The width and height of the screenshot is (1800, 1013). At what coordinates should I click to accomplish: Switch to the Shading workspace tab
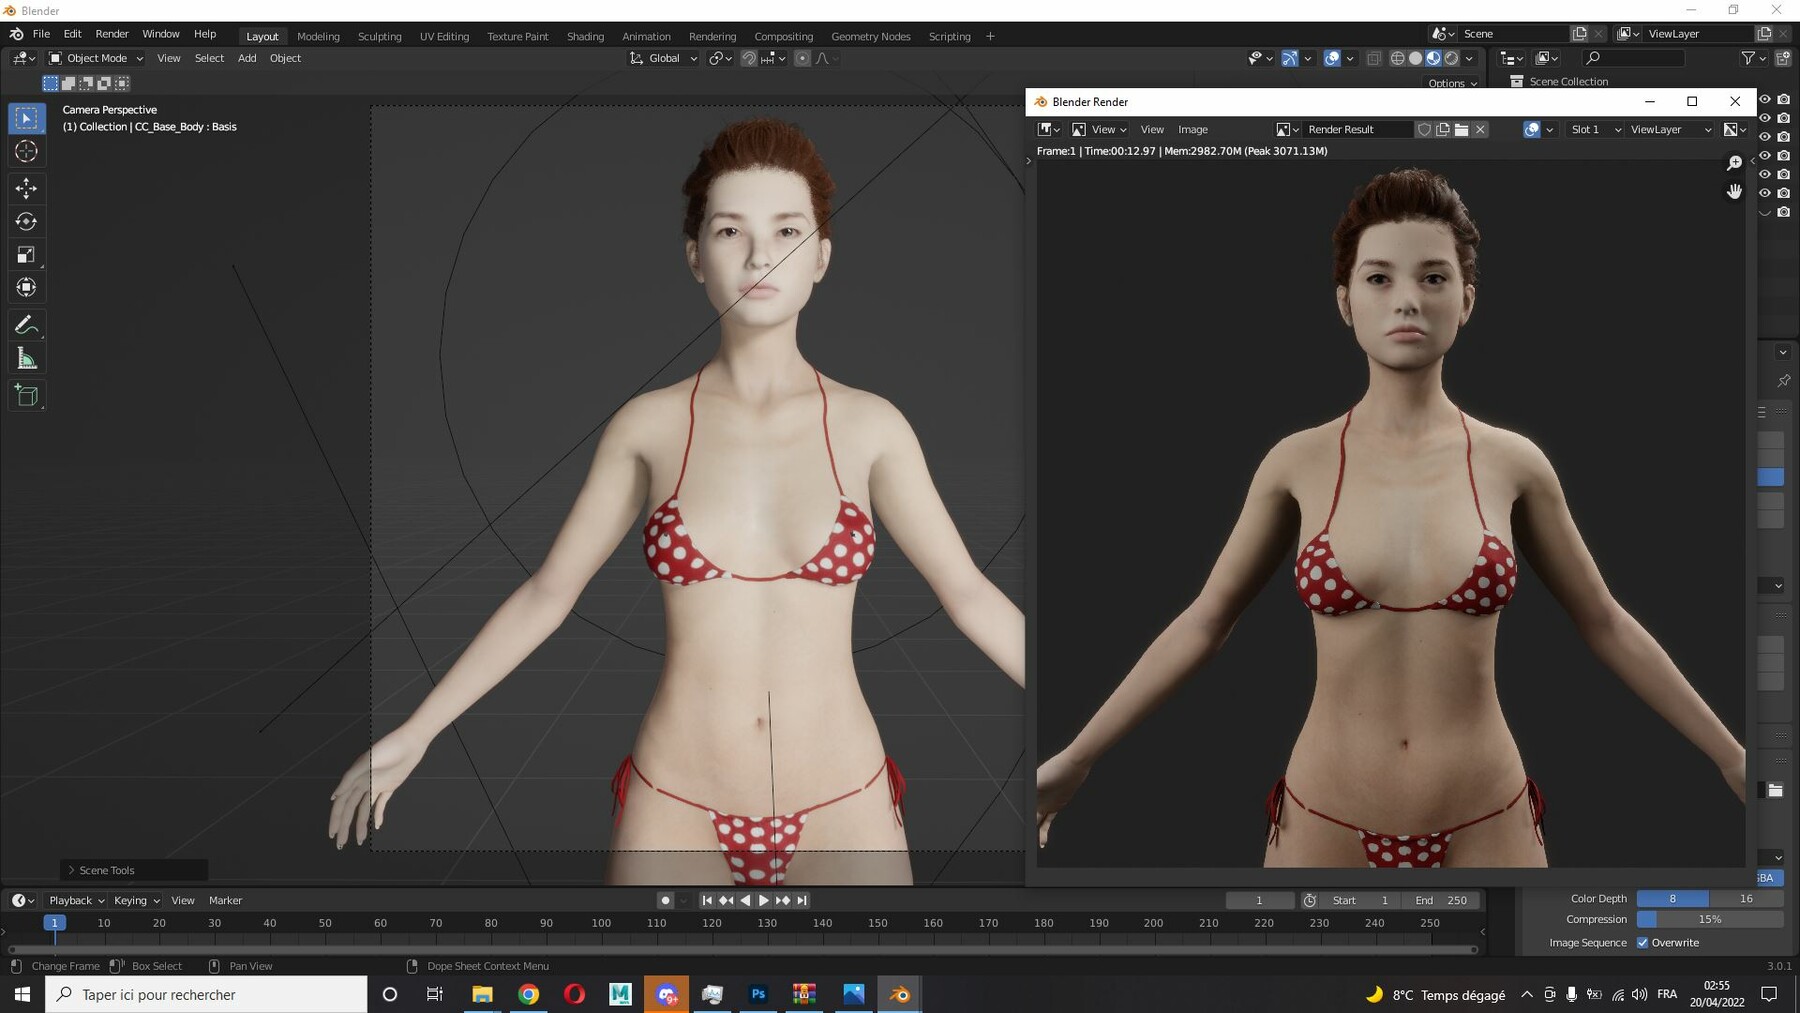585,36
